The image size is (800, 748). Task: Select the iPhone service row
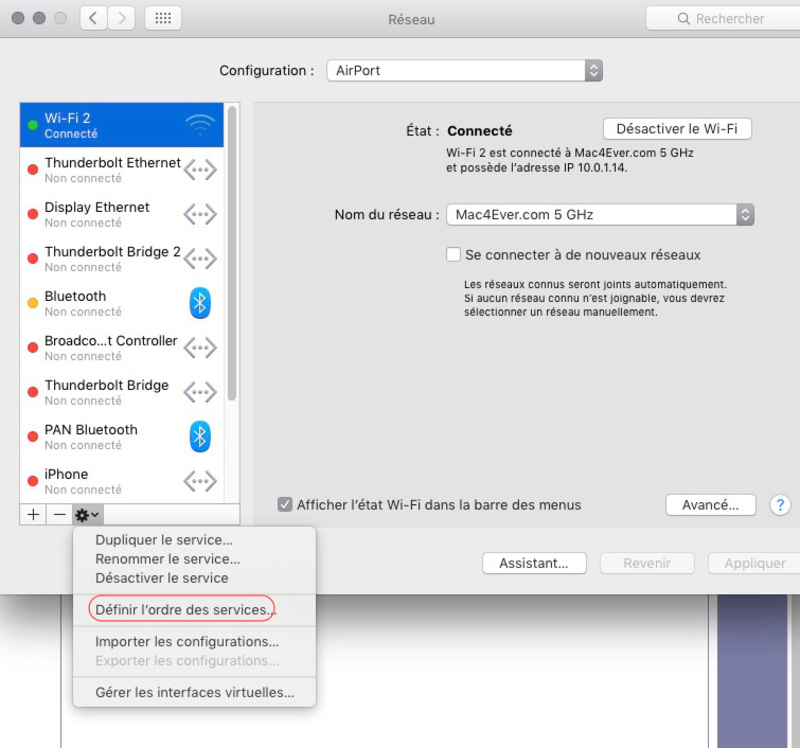[121, 481]
